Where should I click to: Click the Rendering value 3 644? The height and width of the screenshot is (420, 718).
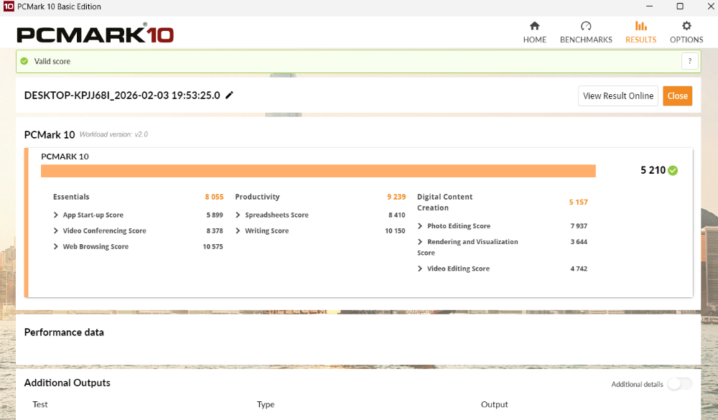(x=579, y=242)
